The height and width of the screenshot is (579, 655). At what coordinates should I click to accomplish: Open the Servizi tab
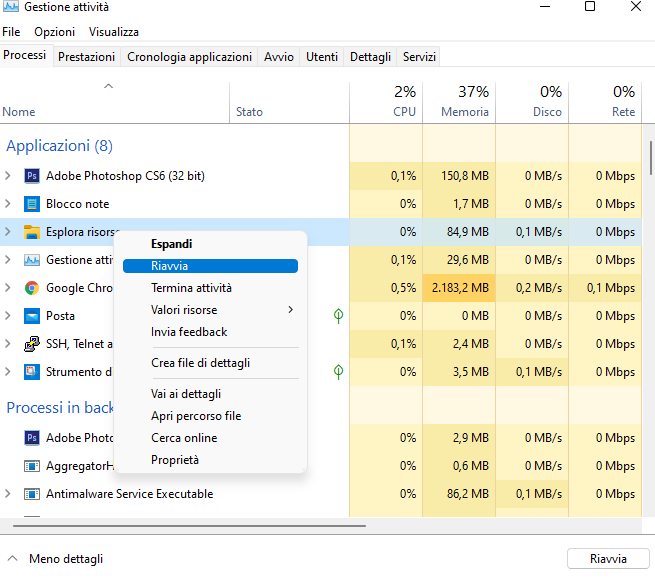[419, 57]
